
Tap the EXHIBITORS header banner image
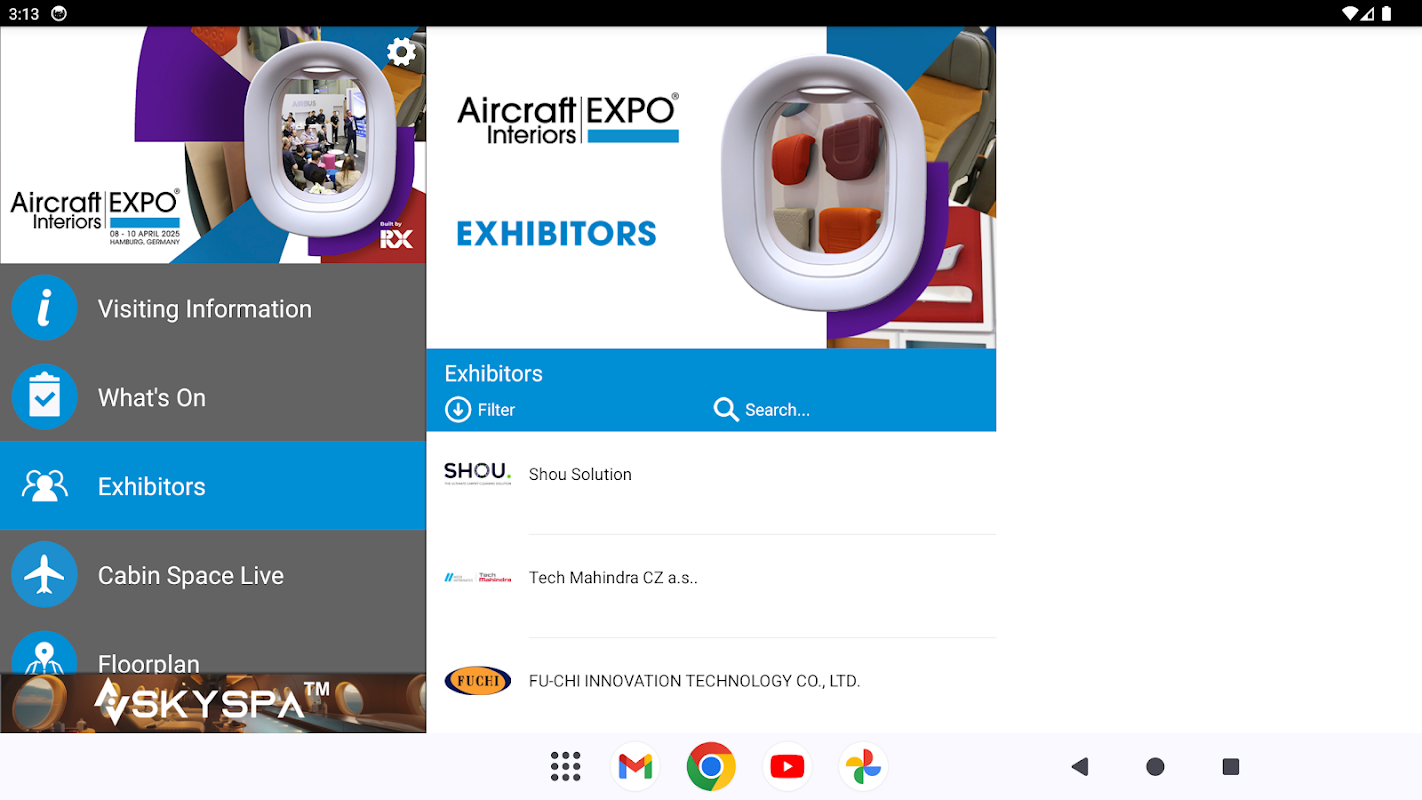pos(711,188)
